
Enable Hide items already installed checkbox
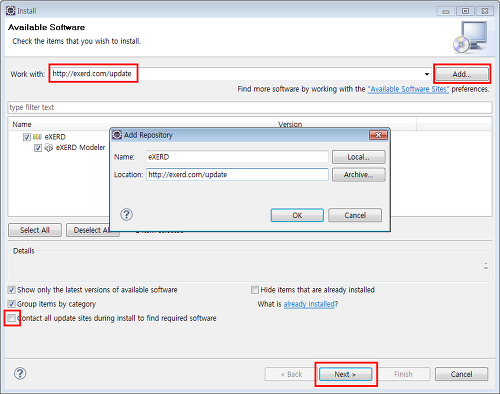(255, 290)
